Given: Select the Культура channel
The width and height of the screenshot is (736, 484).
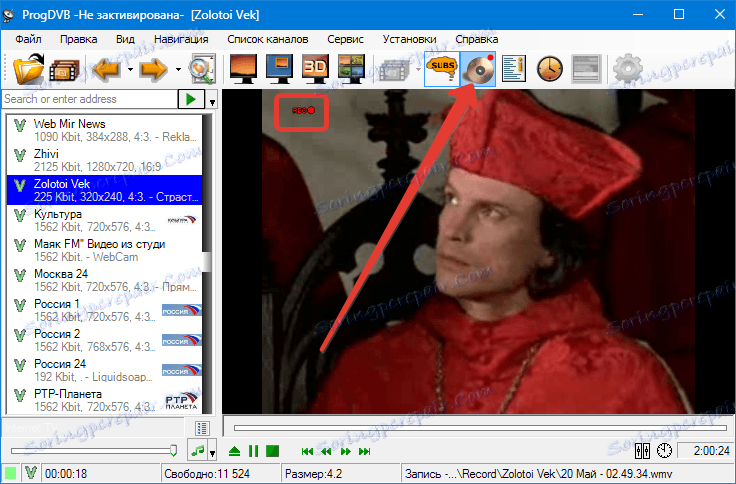Looking at the screenshot, I should click(x=105, y=220).
